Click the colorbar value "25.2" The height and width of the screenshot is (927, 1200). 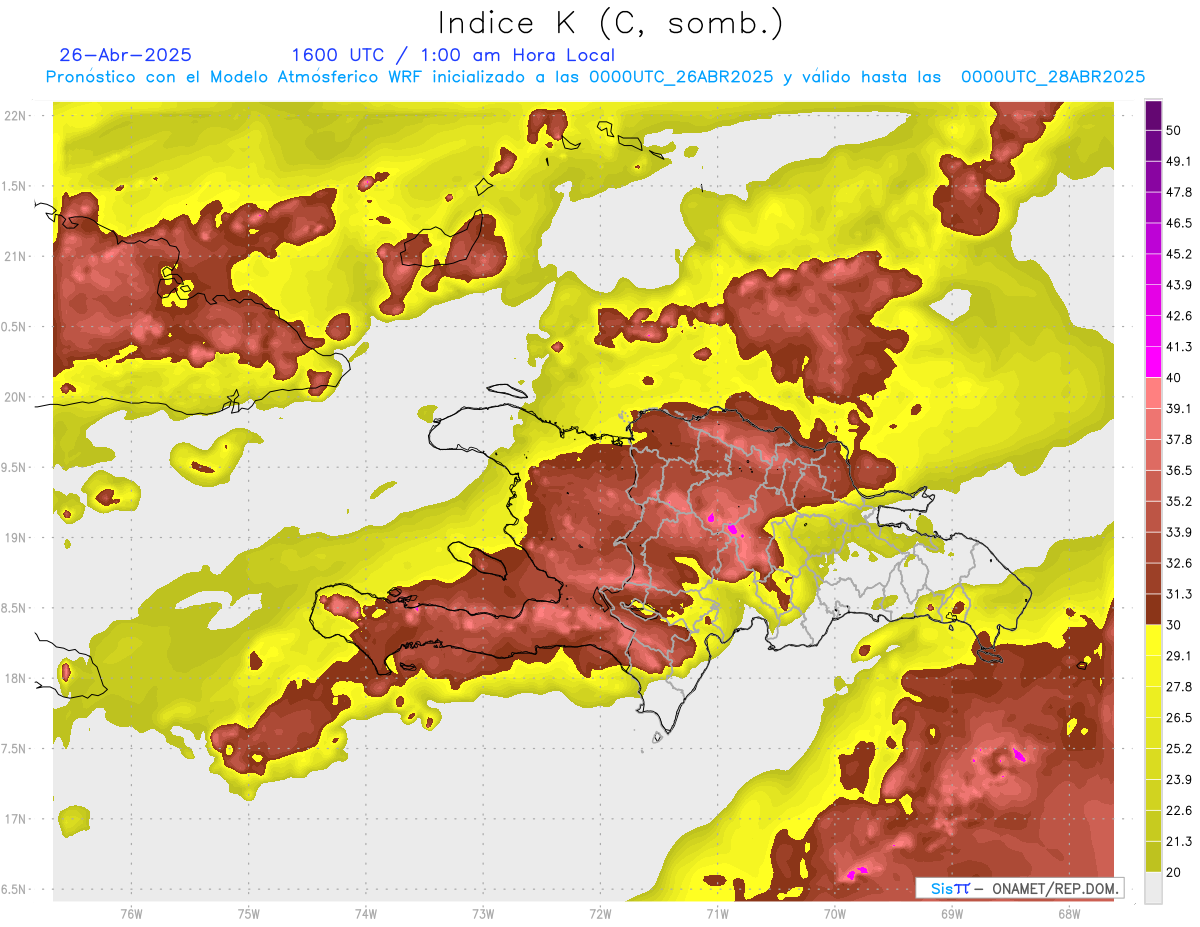click(x=1179, y=749)
